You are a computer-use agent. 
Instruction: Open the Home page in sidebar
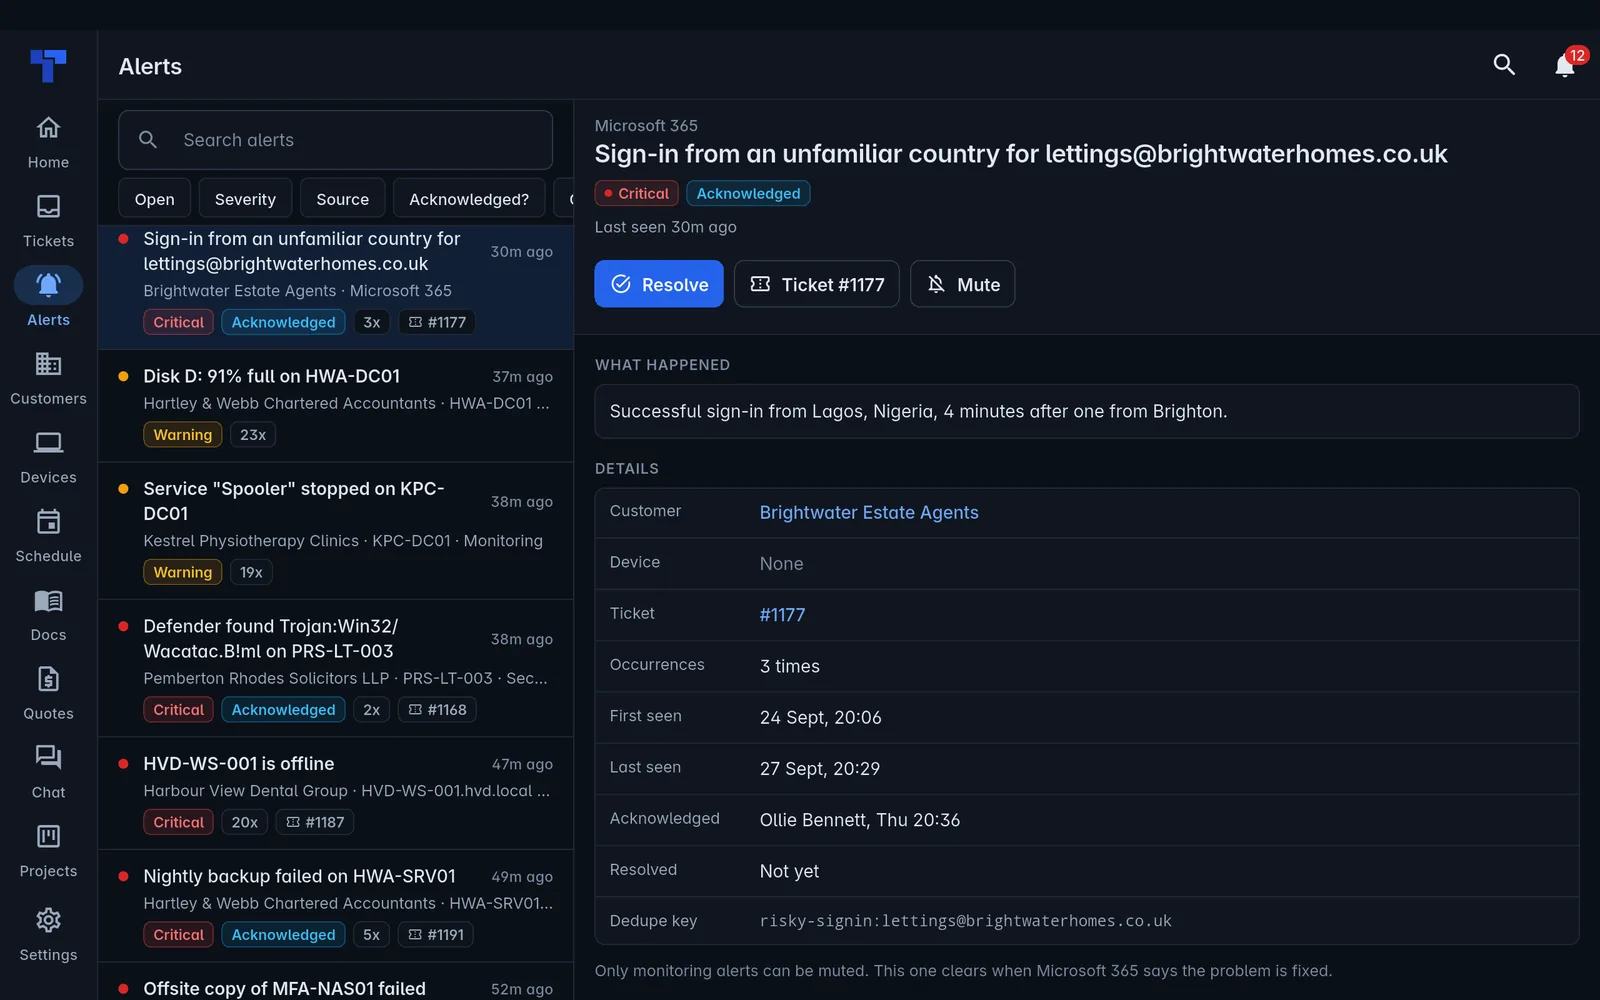(48, 142)
